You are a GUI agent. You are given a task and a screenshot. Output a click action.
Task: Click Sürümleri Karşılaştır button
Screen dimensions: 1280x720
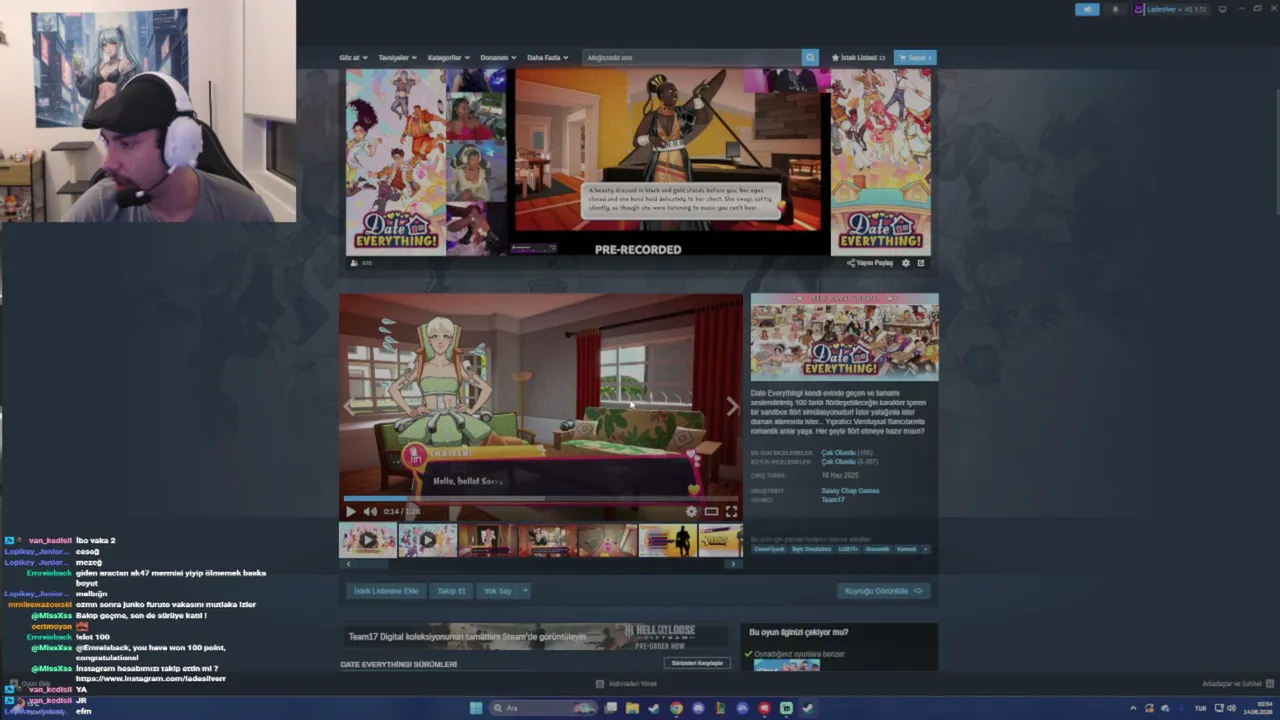(697, 663)
